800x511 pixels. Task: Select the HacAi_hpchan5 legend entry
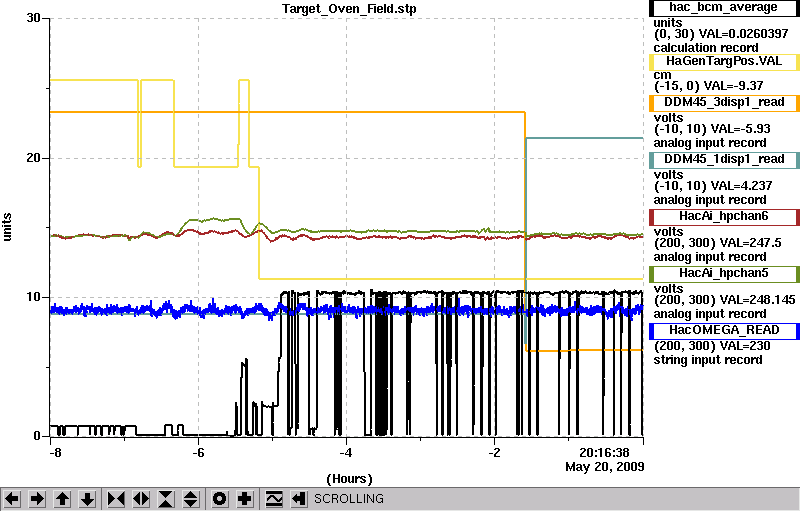[x=723, y=274]
